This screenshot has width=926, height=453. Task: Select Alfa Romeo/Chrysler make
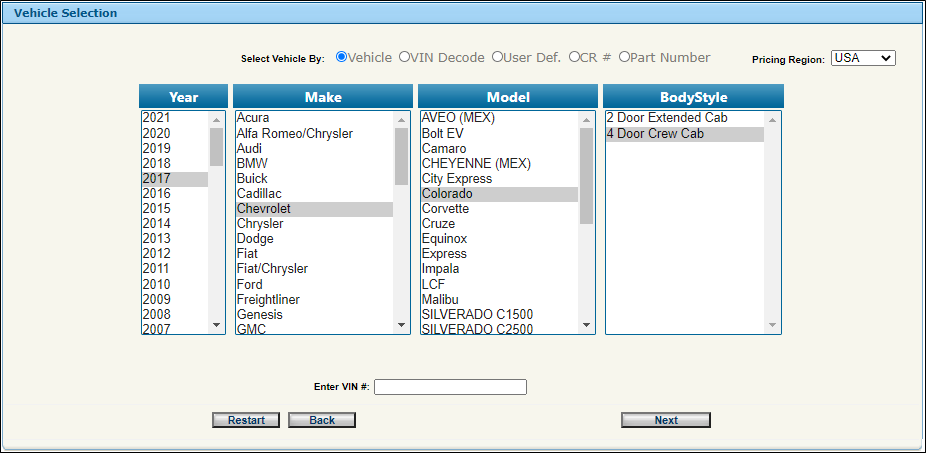pos(314,133)
